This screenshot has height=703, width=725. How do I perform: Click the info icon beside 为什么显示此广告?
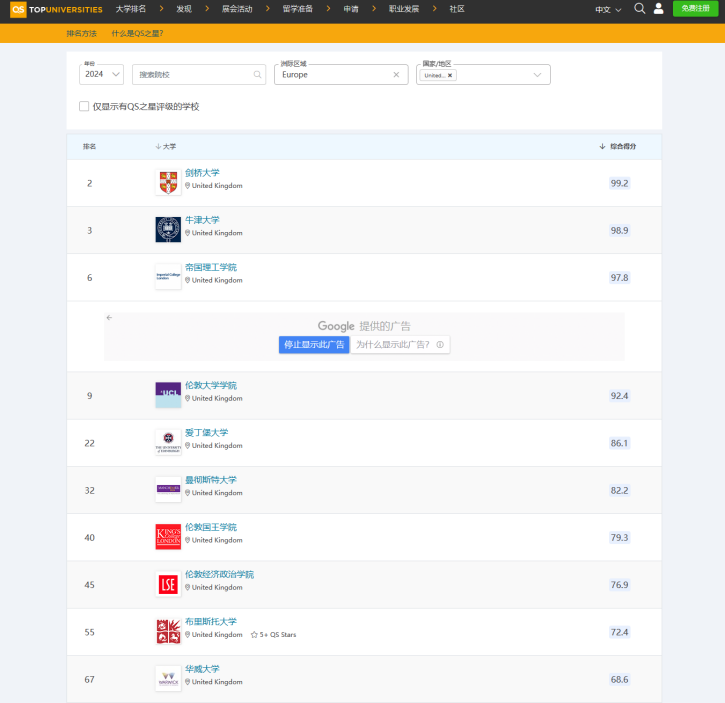(440, 345)
